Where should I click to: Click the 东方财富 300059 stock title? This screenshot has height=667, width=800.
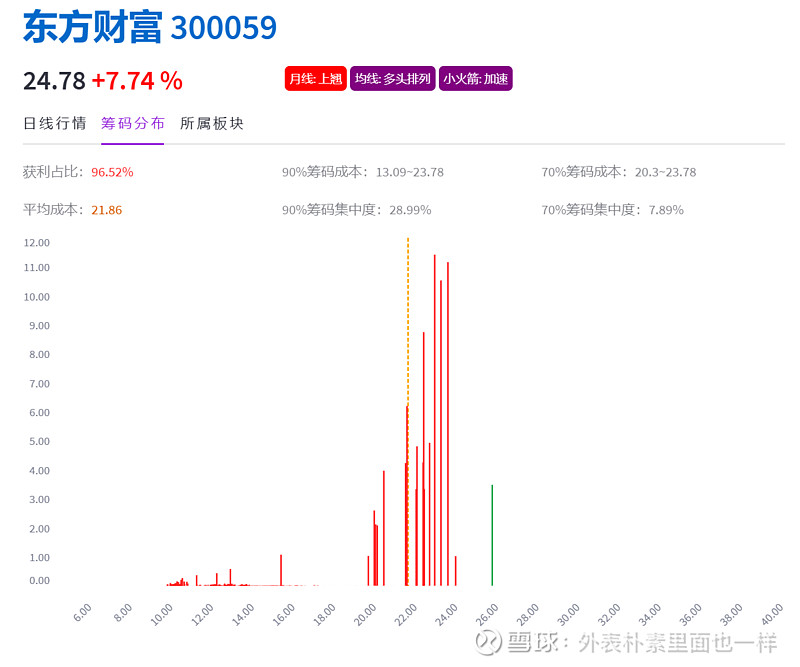pos(149,27)
